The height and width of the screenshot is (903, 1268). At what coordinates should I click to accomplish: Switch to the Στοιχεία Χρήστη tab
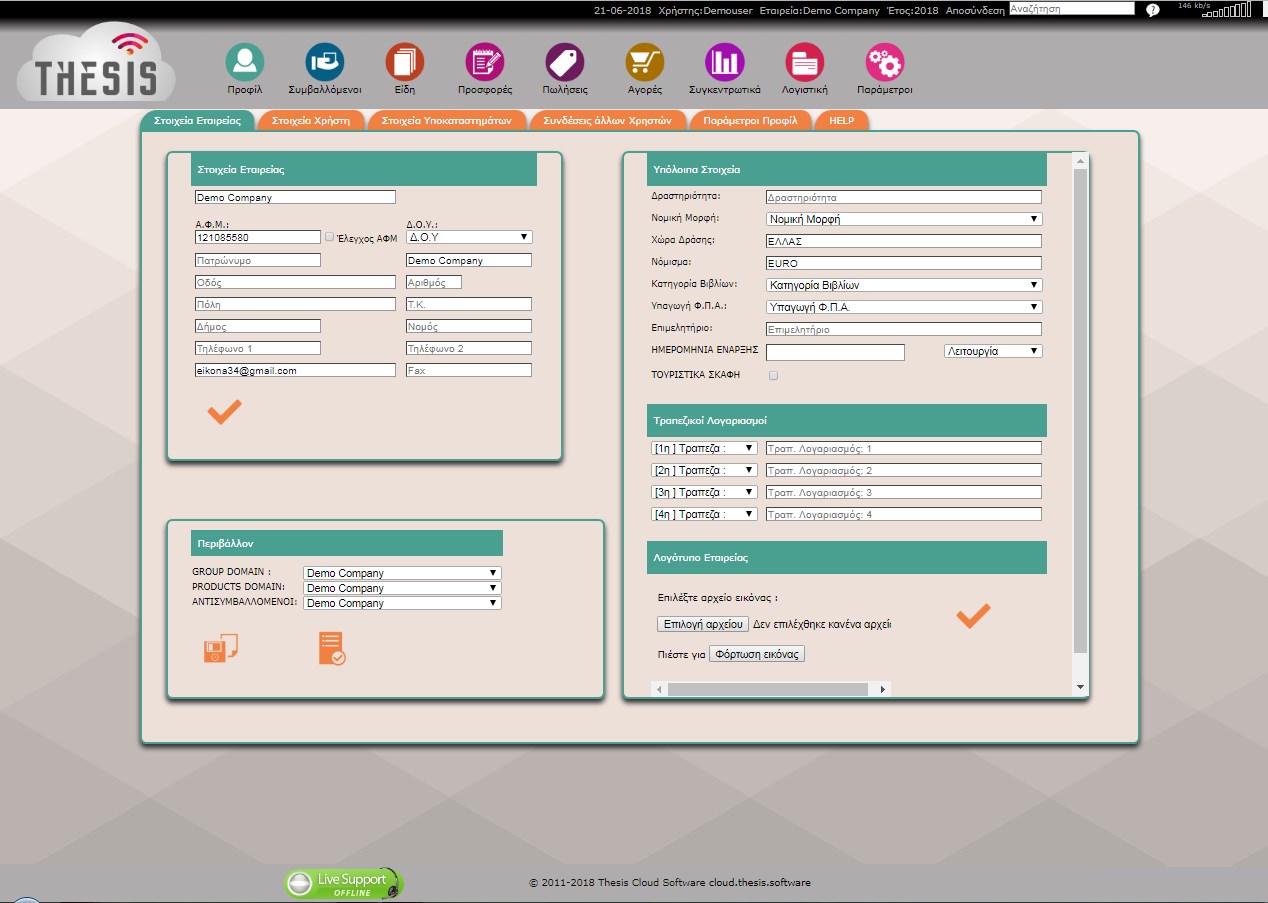(x=311, y=120)
